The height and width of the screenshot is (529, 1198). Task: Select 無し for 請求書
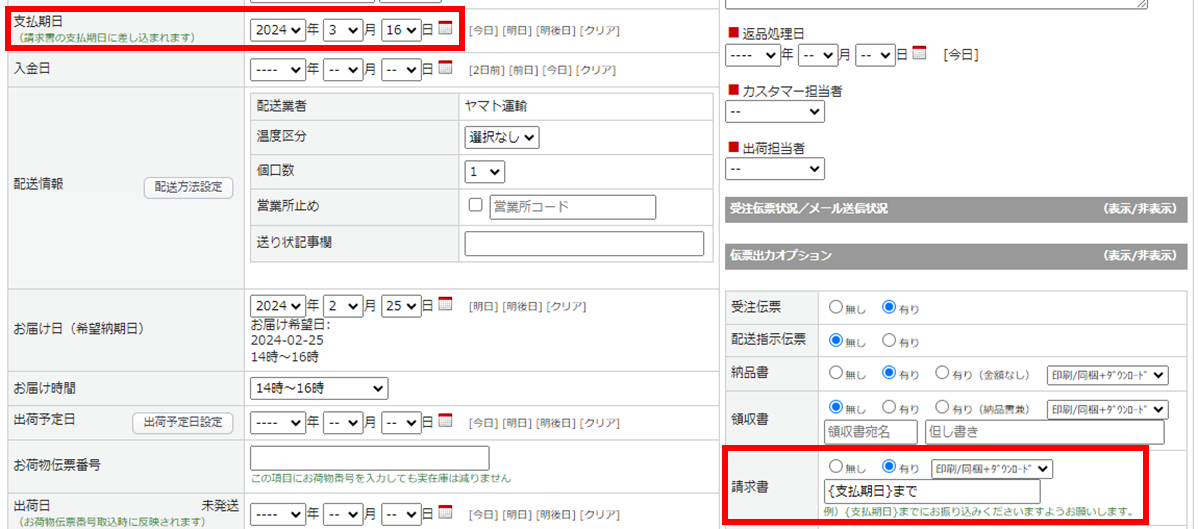coord(835,466)
